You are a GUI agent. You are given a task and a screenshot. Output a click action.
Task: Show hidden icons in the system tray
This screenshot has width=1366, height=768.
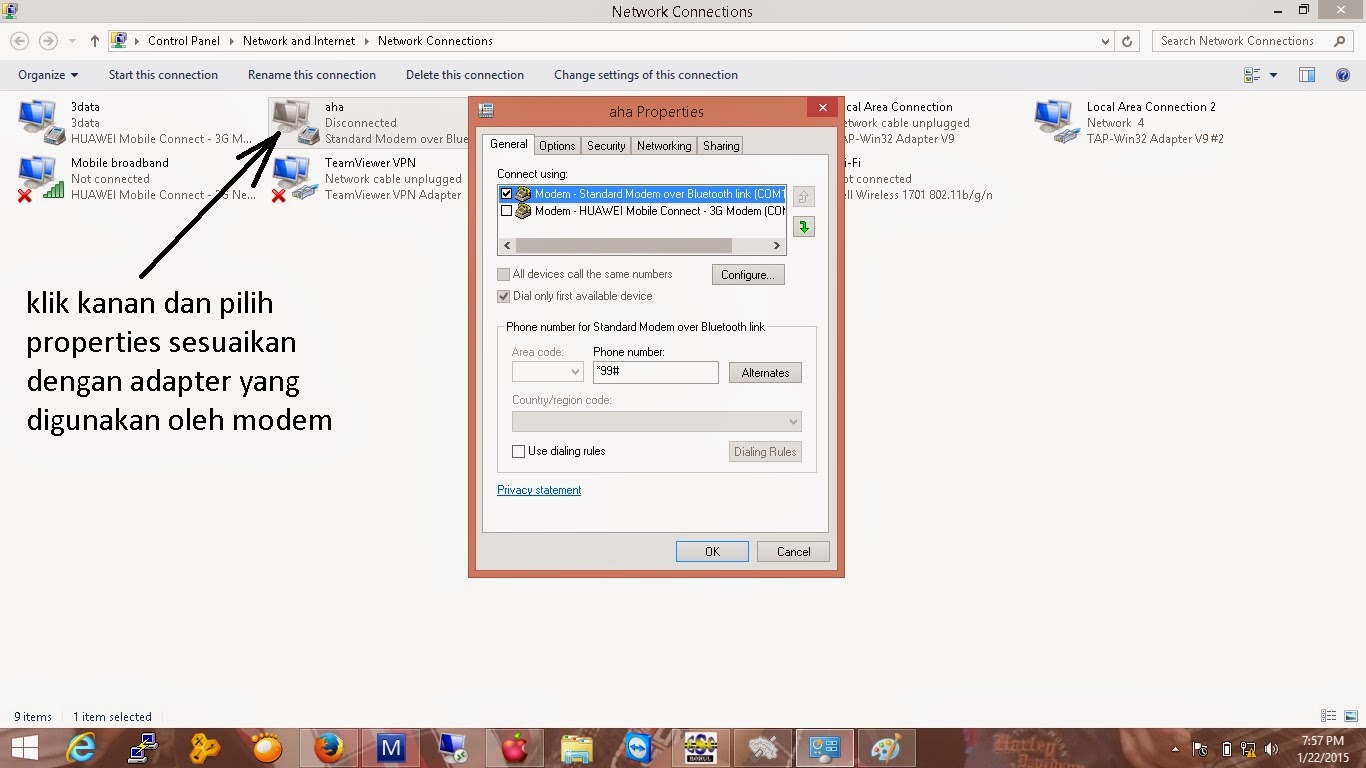pyautogui.click(x=1175, y=747)
